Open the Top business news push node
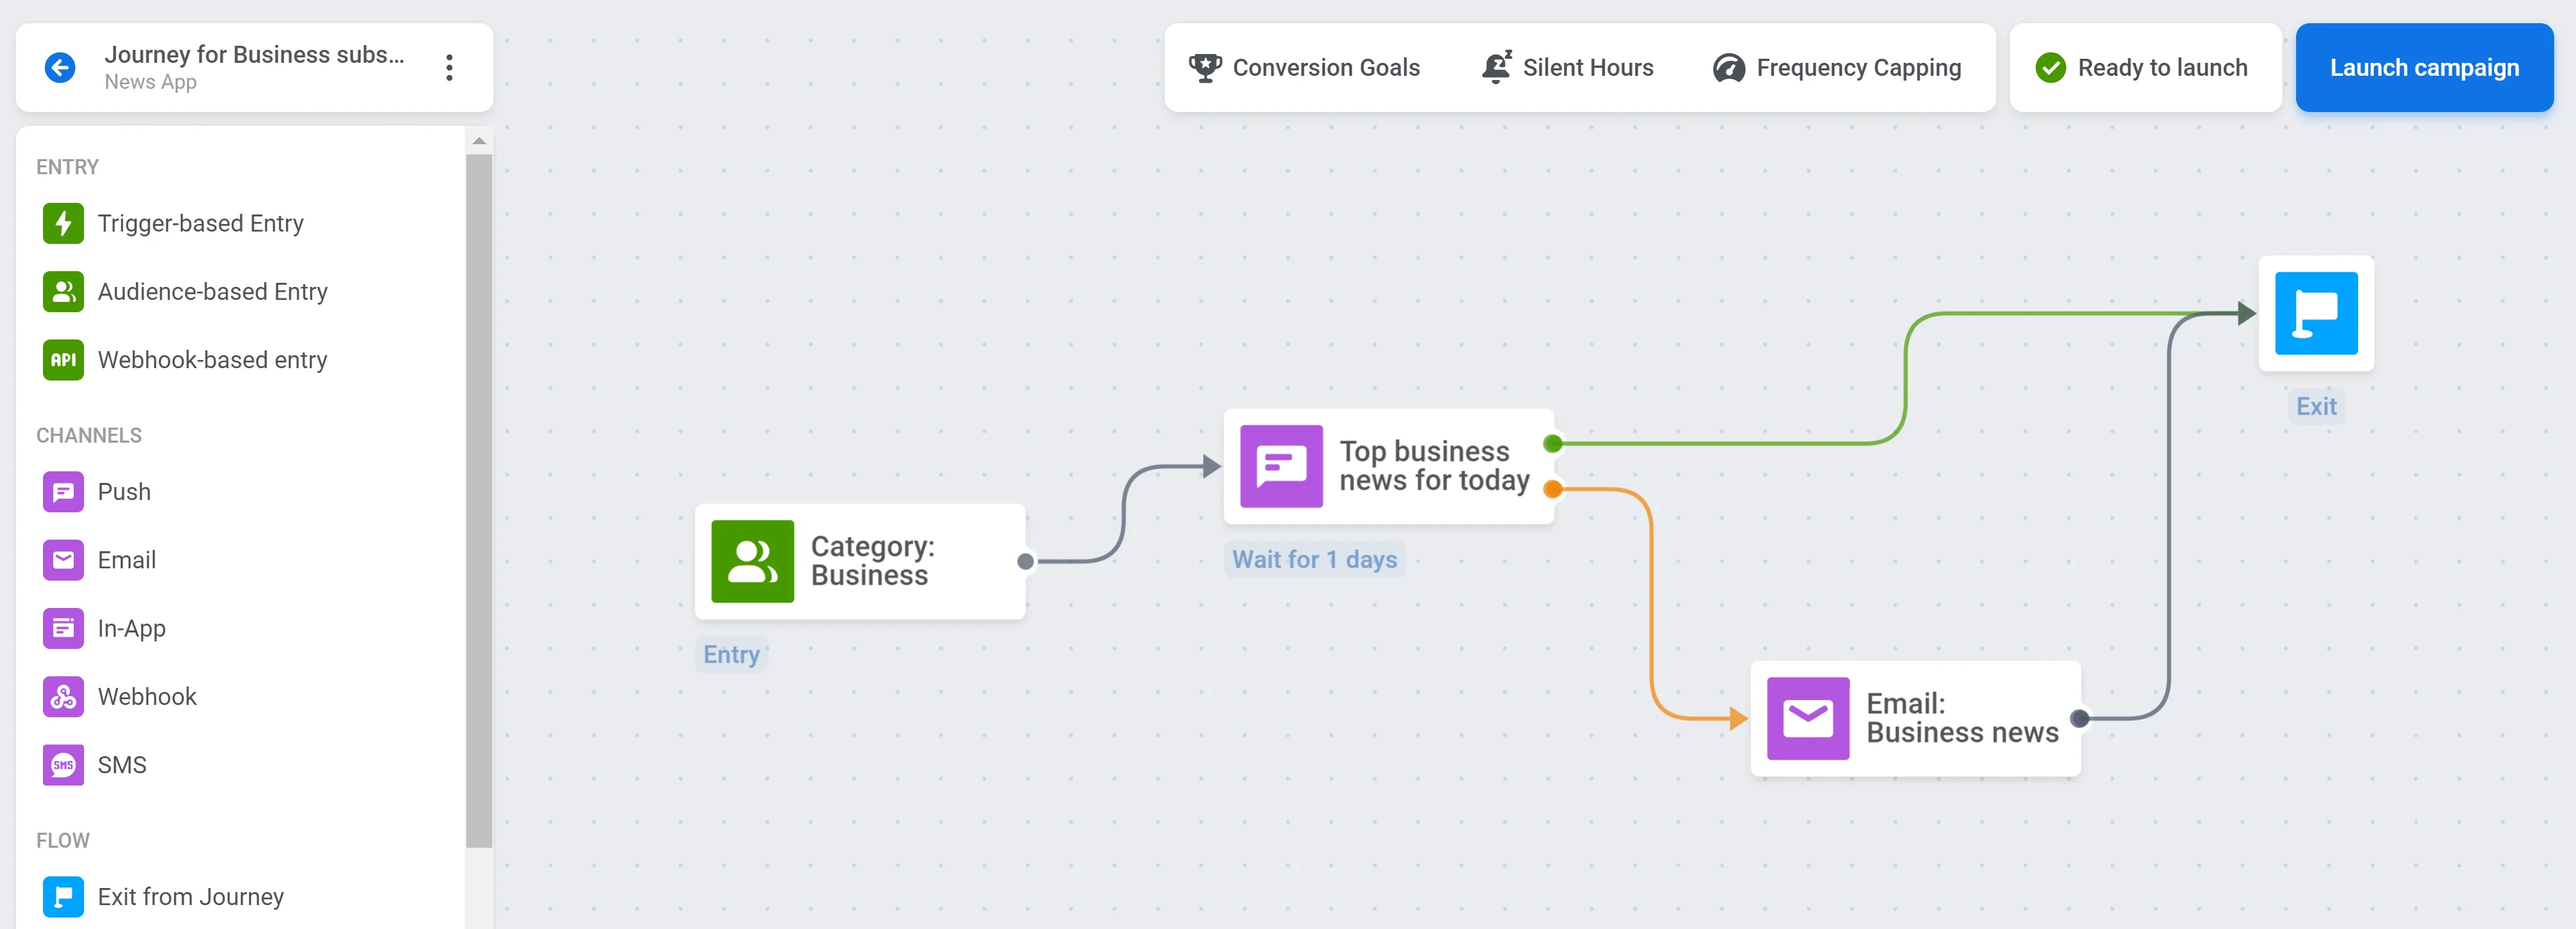The image size is (2576, 929). (1388, 466)
